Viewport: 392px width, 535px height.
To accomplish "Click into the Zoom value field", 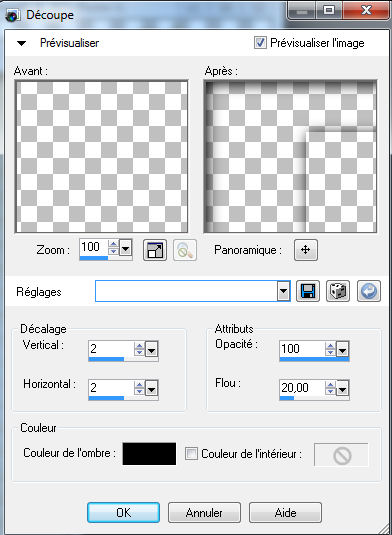I will pyautogui.click(x=94, y=247).
